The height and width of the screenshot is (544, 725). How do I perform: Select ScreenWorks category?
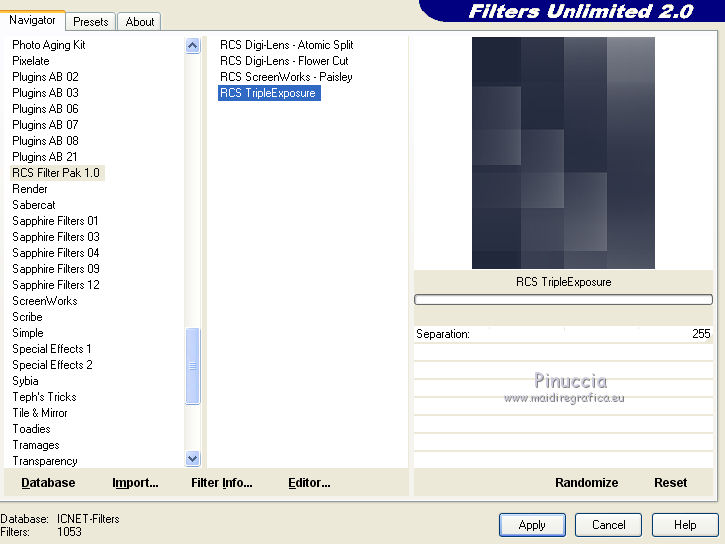pyautogui.click(x=44, y=301)
